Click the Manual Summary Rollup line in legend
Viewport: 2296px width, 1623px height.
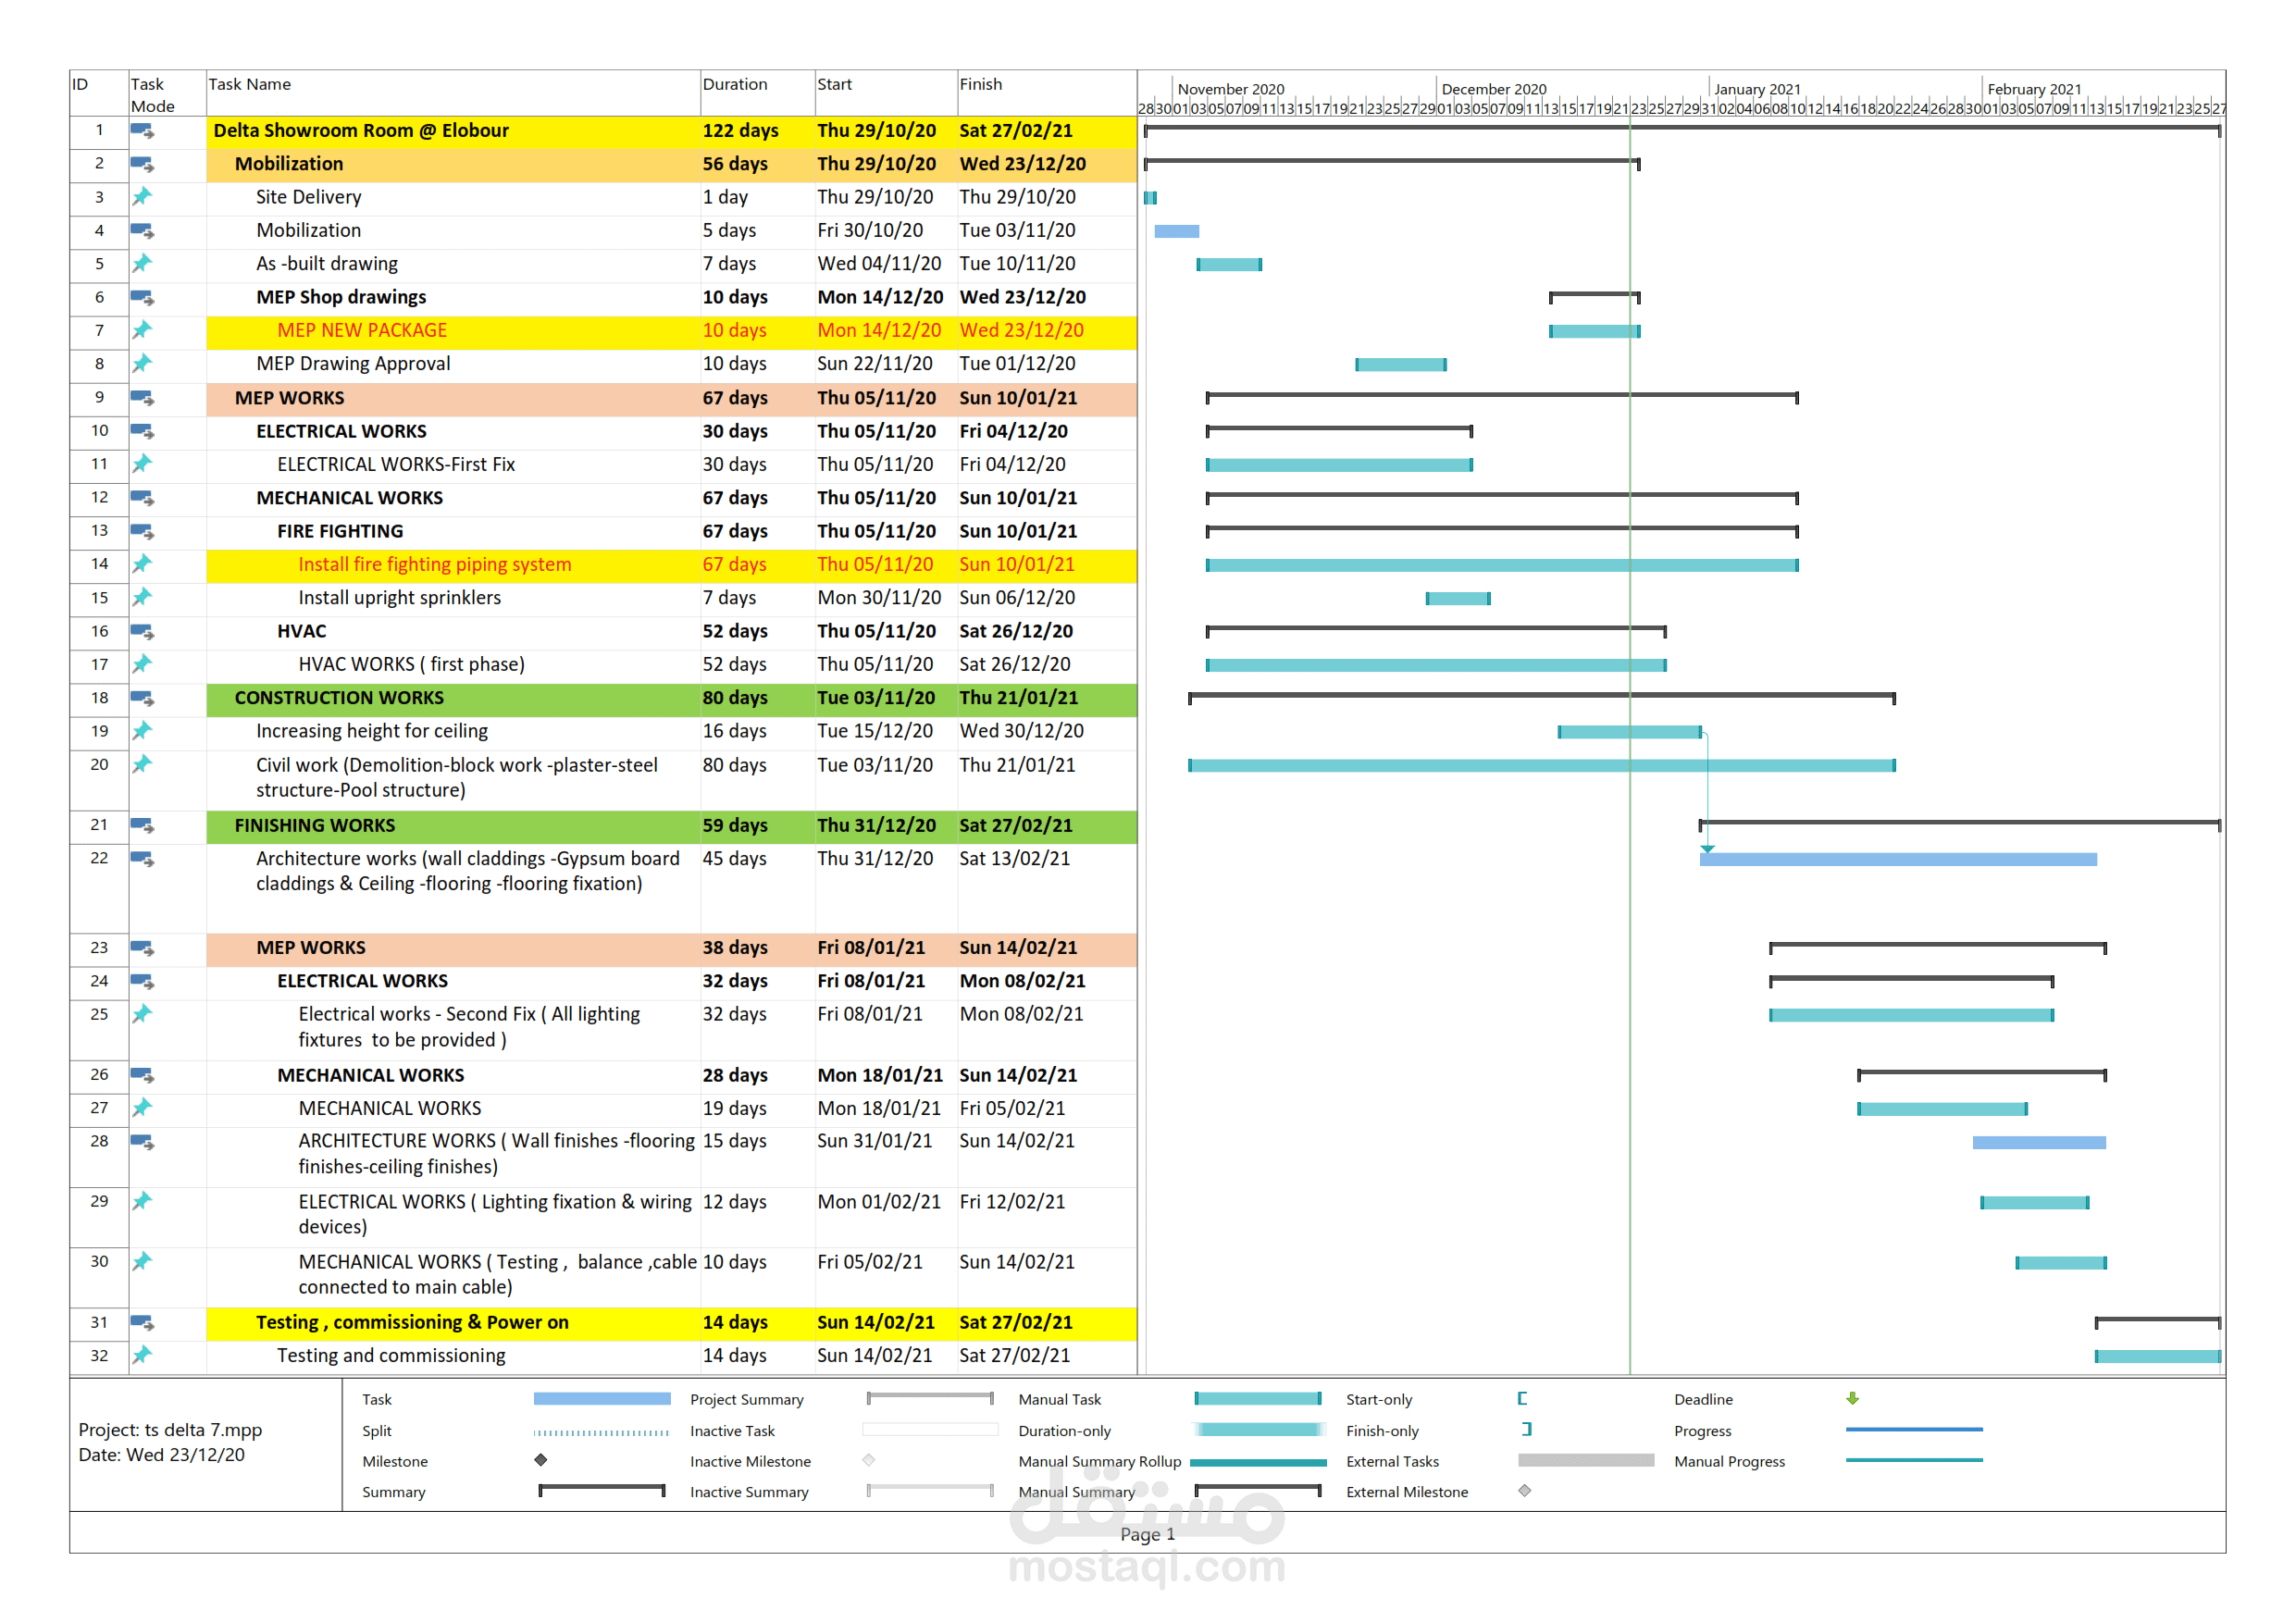[1258, 1462]
